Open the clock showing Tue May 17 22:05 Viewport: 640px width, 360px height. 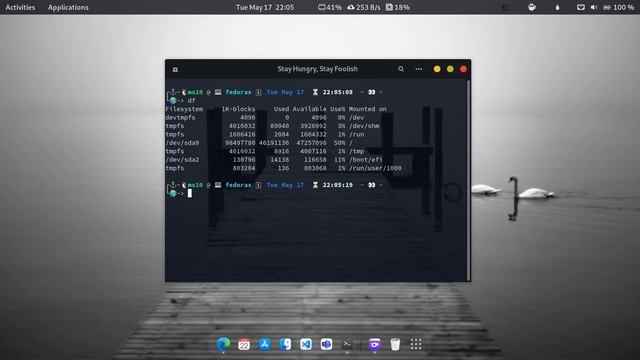(x=265, y=7)
